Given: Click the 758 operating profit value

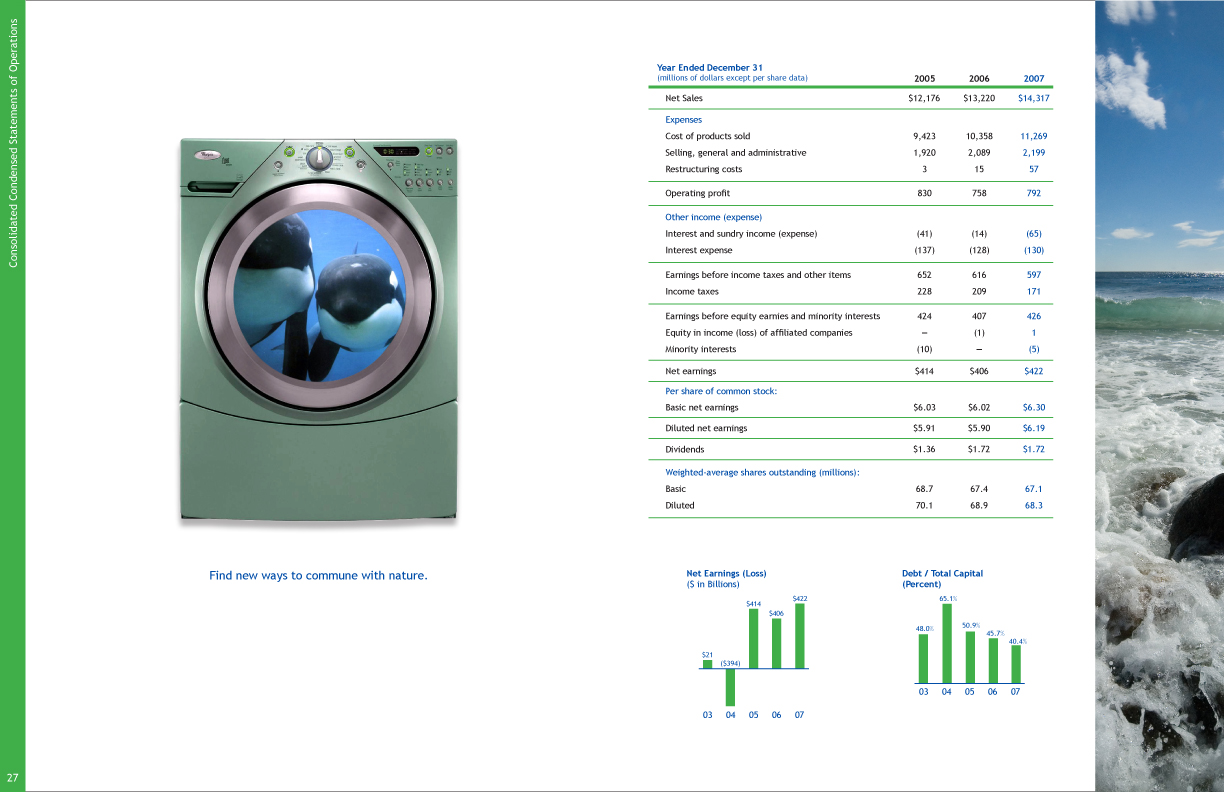Looking at the screenshot, I should [979, 193].
